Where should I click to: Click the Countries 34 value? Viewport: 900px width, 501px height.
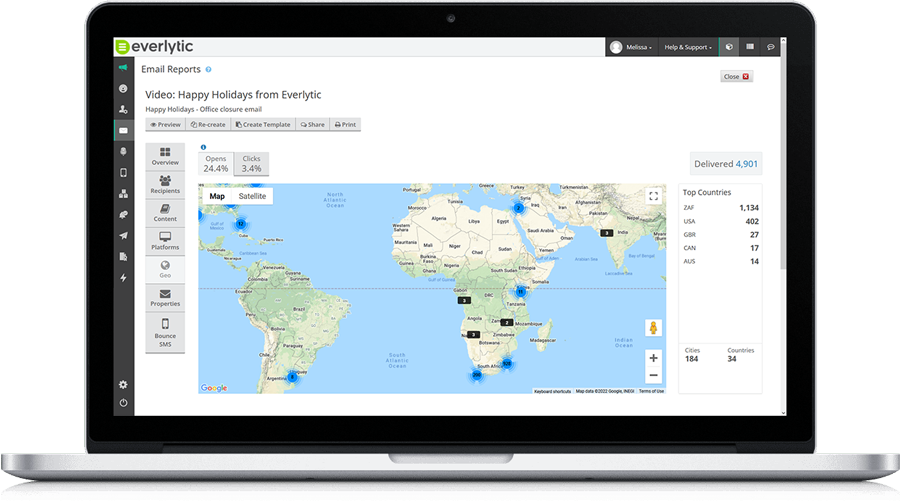(x=732, y=359)
